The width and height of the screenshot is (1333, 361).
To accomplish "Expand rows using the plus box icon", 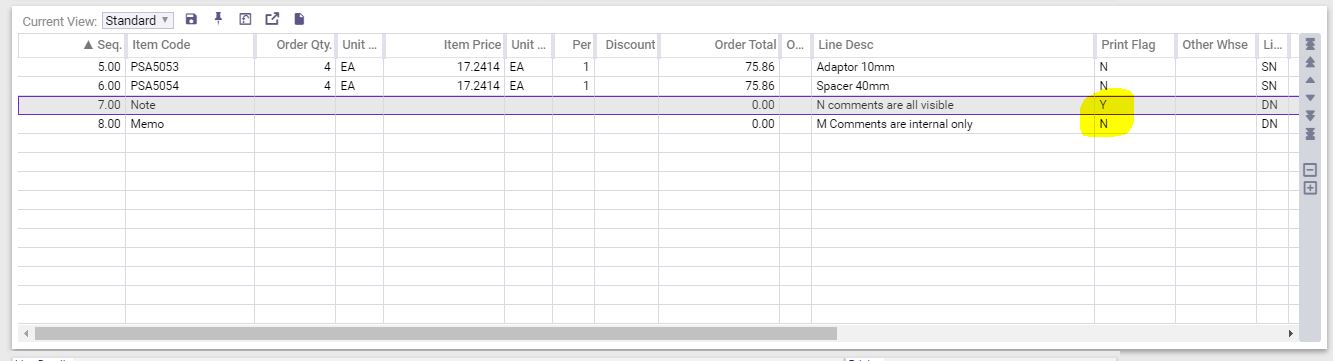I will (x=1311, y=188).
